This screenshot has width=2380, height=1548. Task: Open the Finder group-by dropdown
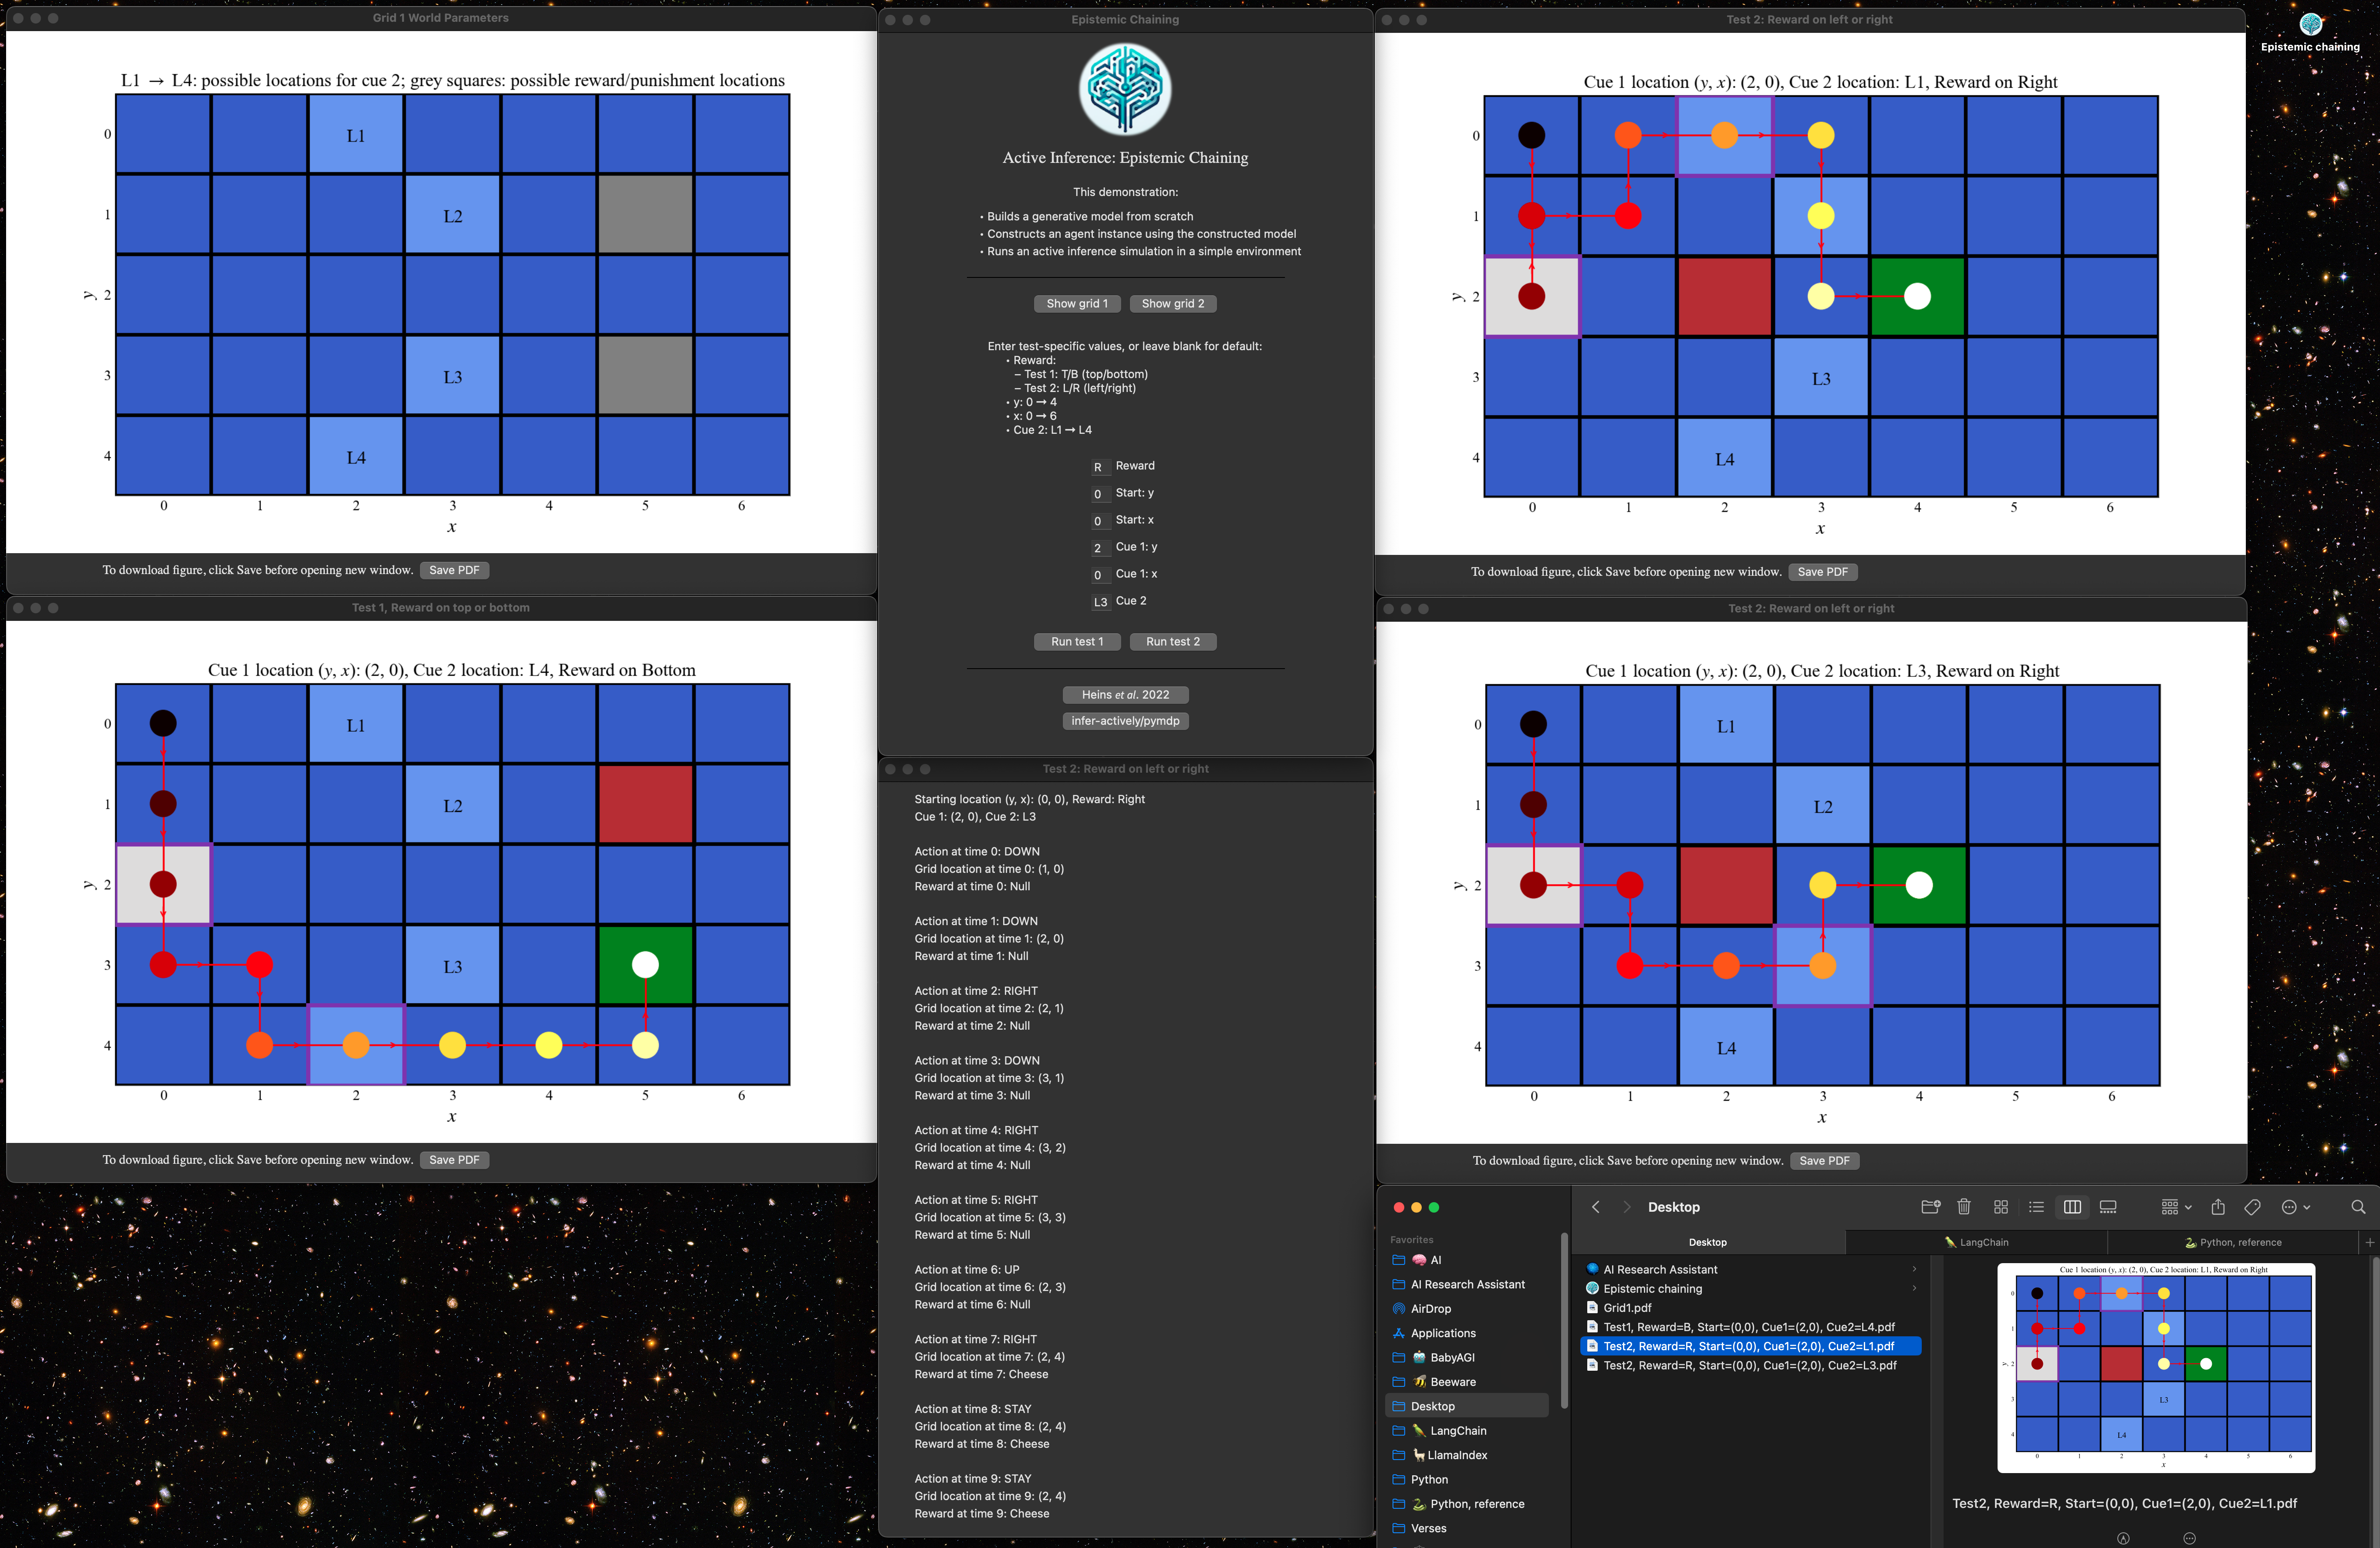click(x=2176, y=1207)
